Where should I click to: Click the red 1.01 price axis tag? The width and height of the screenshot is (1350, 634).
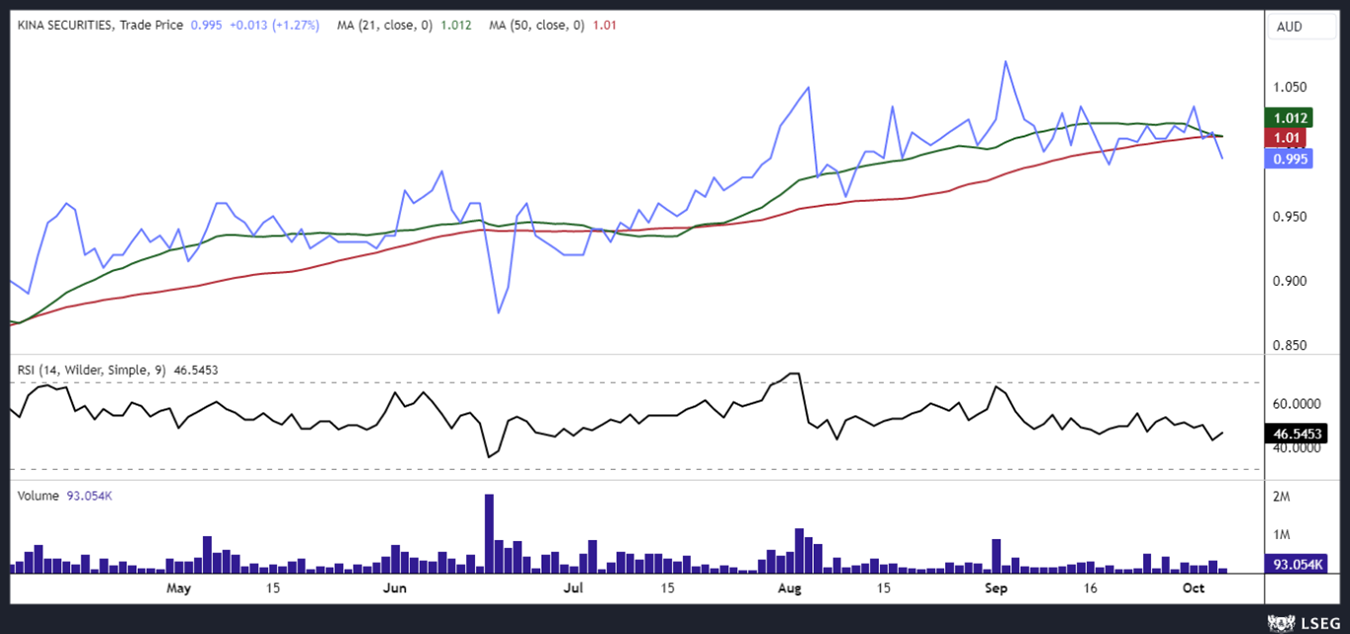pyautogui.click(x=1284, y=138)
